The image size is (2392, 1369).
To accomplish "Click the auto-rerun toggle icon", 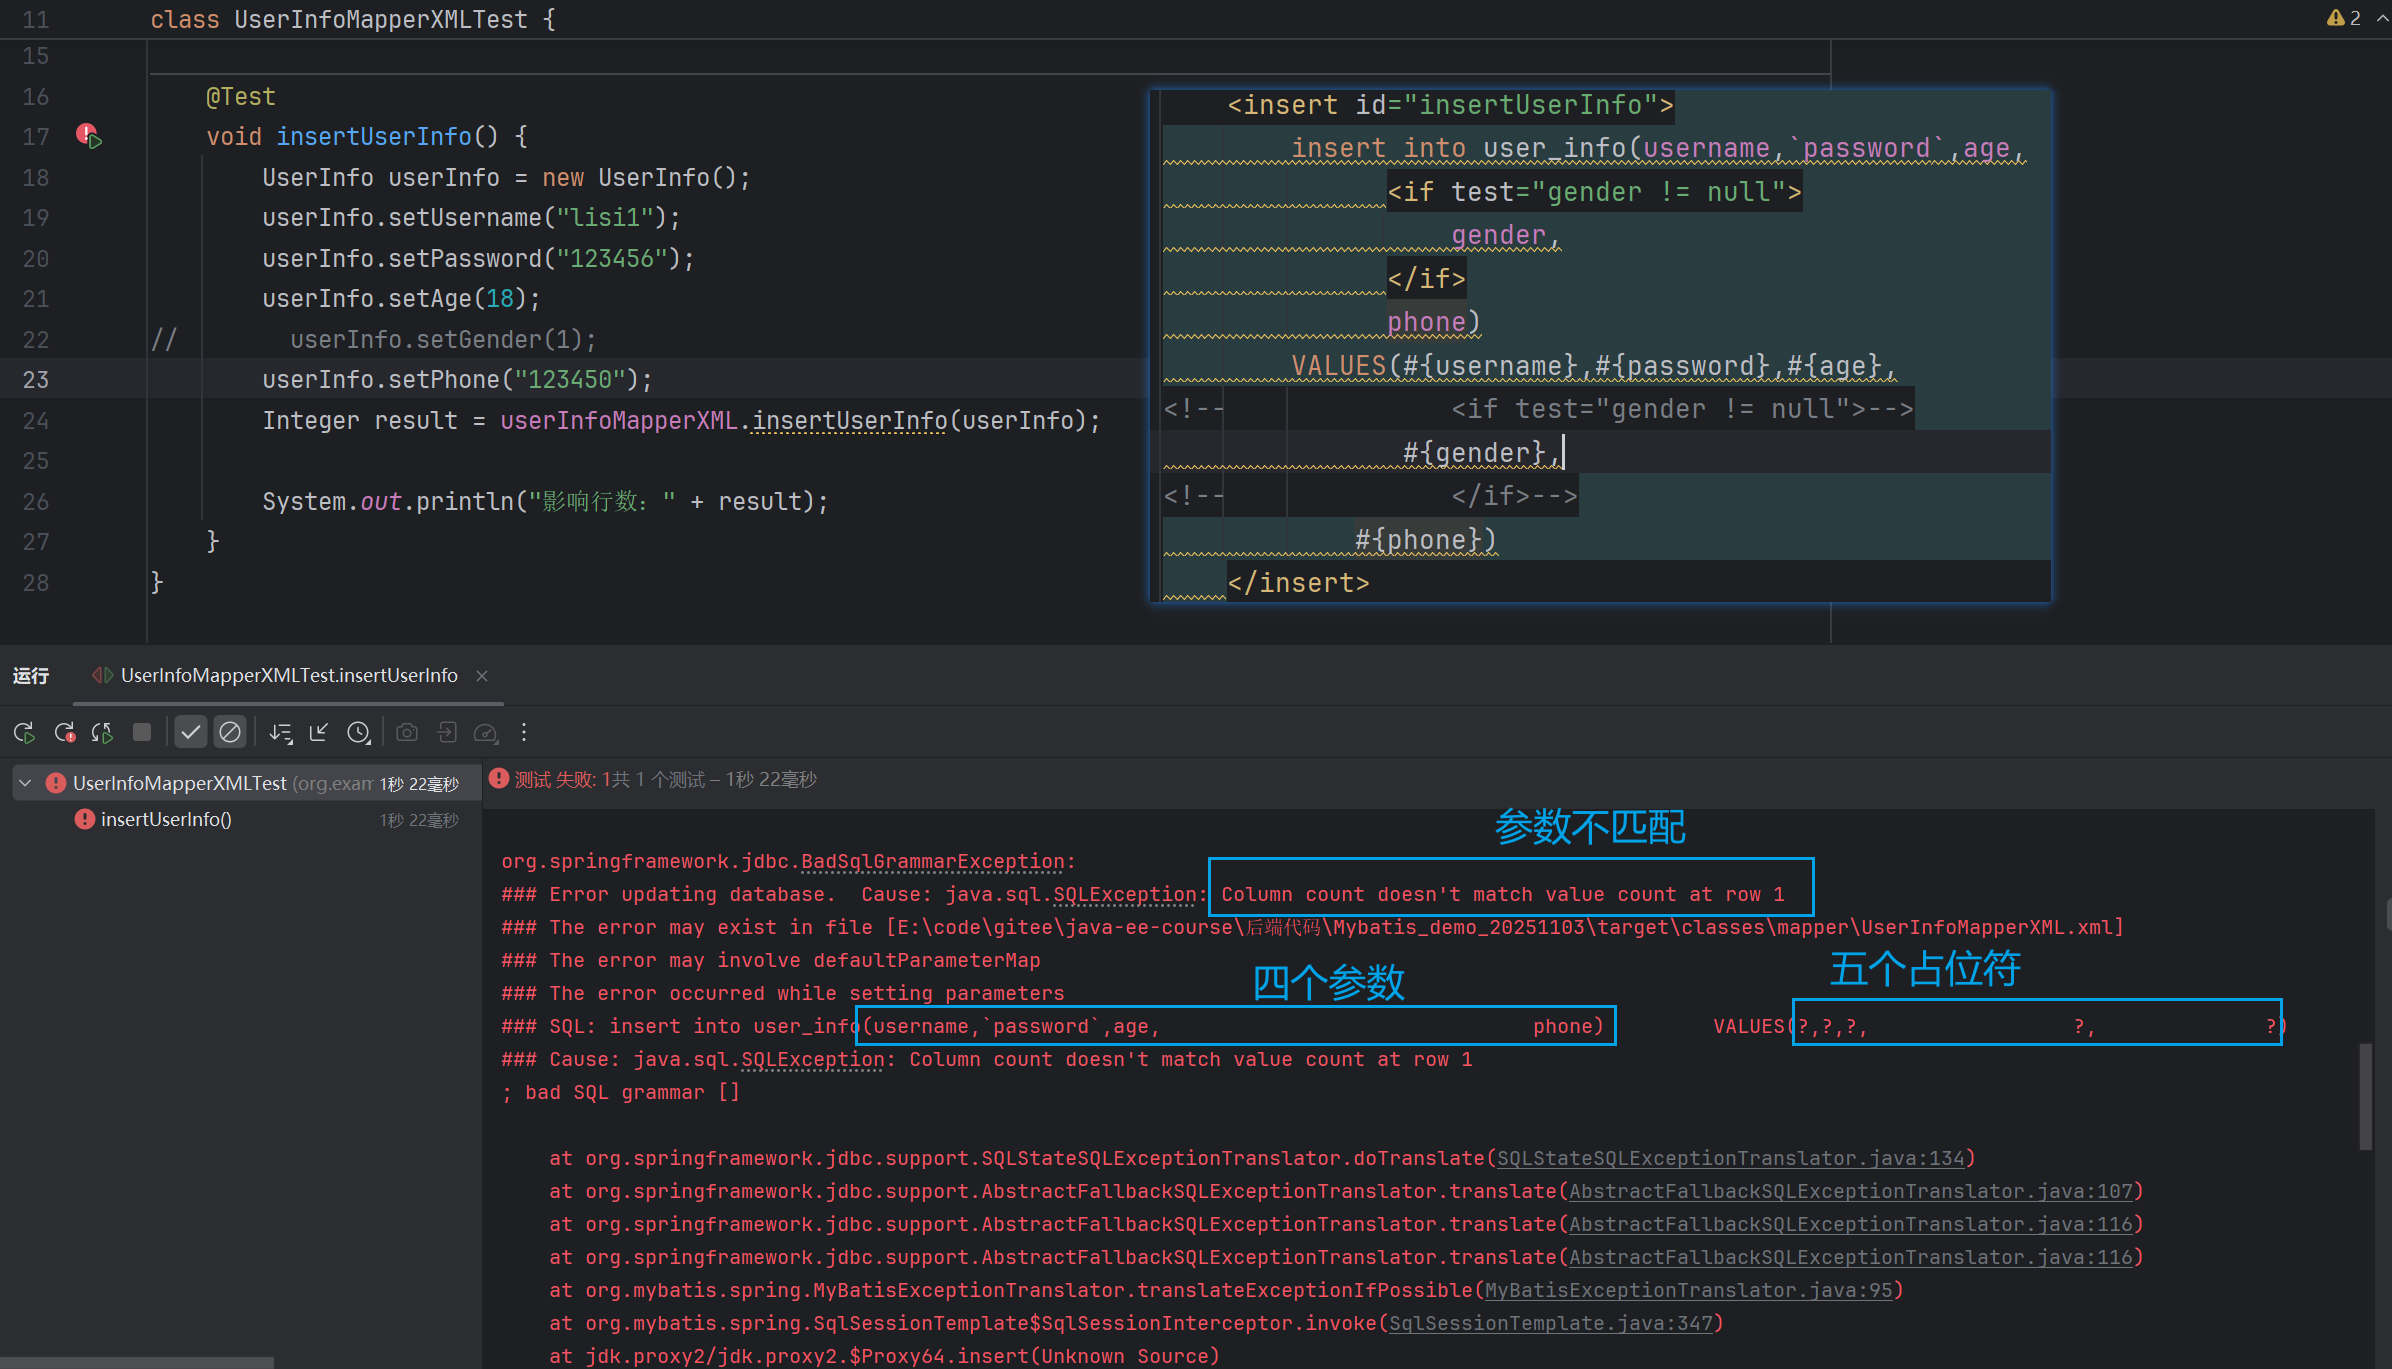I will (102, 733).
